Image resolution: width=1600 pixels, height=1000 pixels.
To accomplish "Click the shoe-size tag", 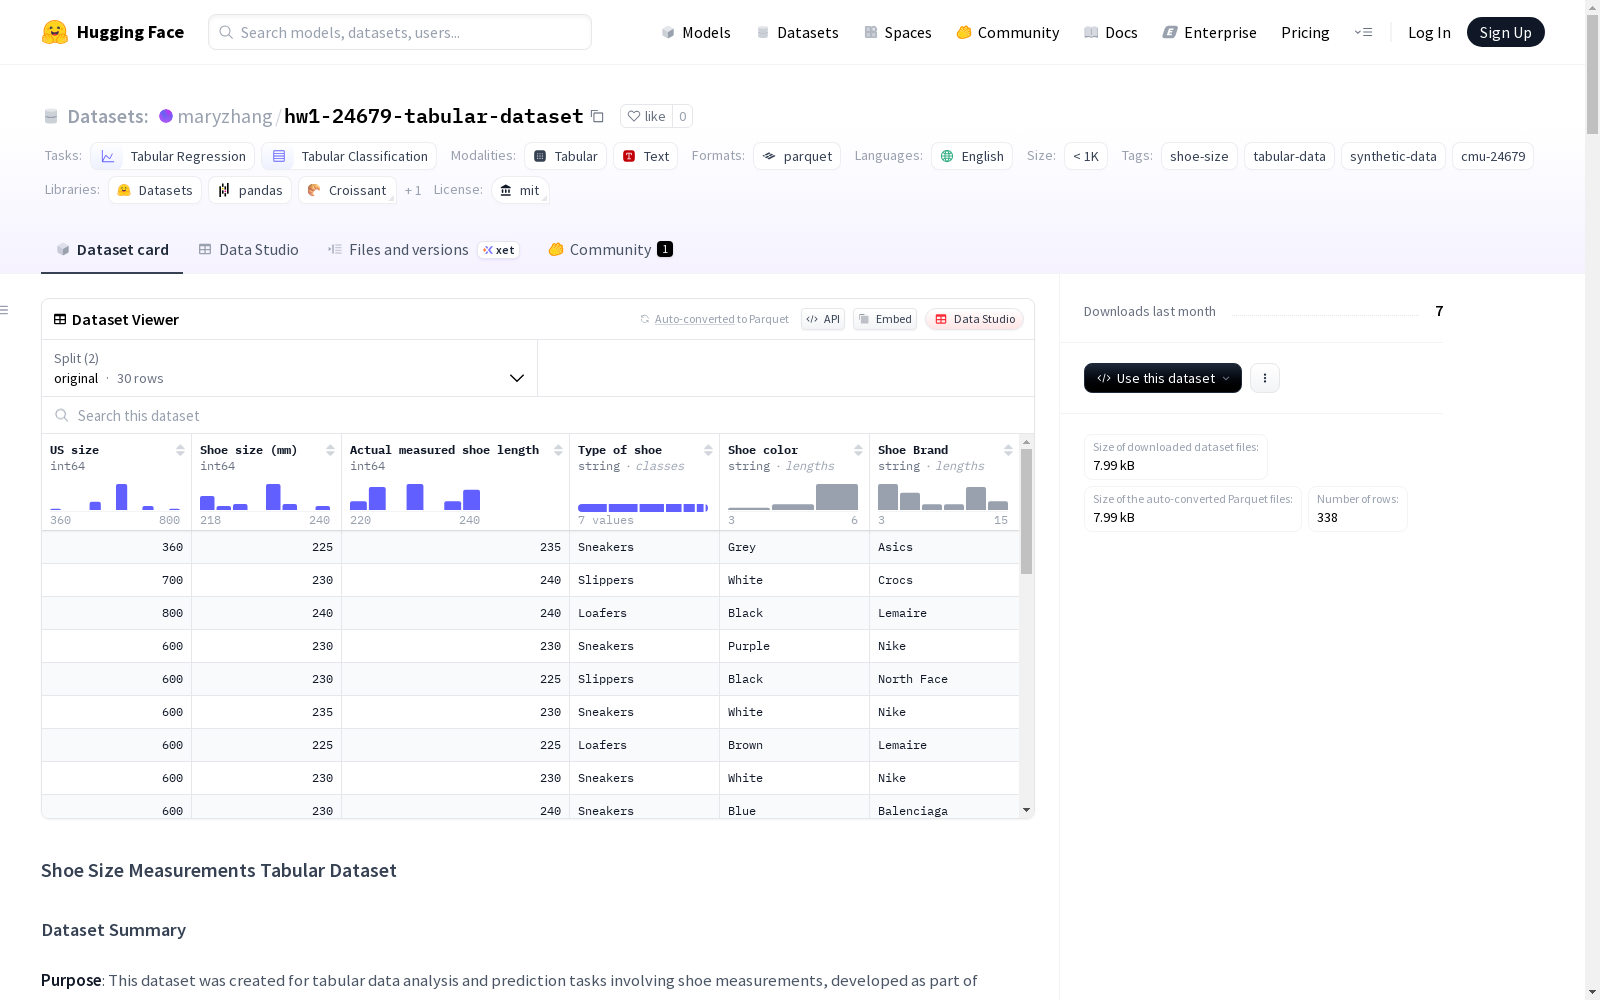I will (x=1199, y=156).
